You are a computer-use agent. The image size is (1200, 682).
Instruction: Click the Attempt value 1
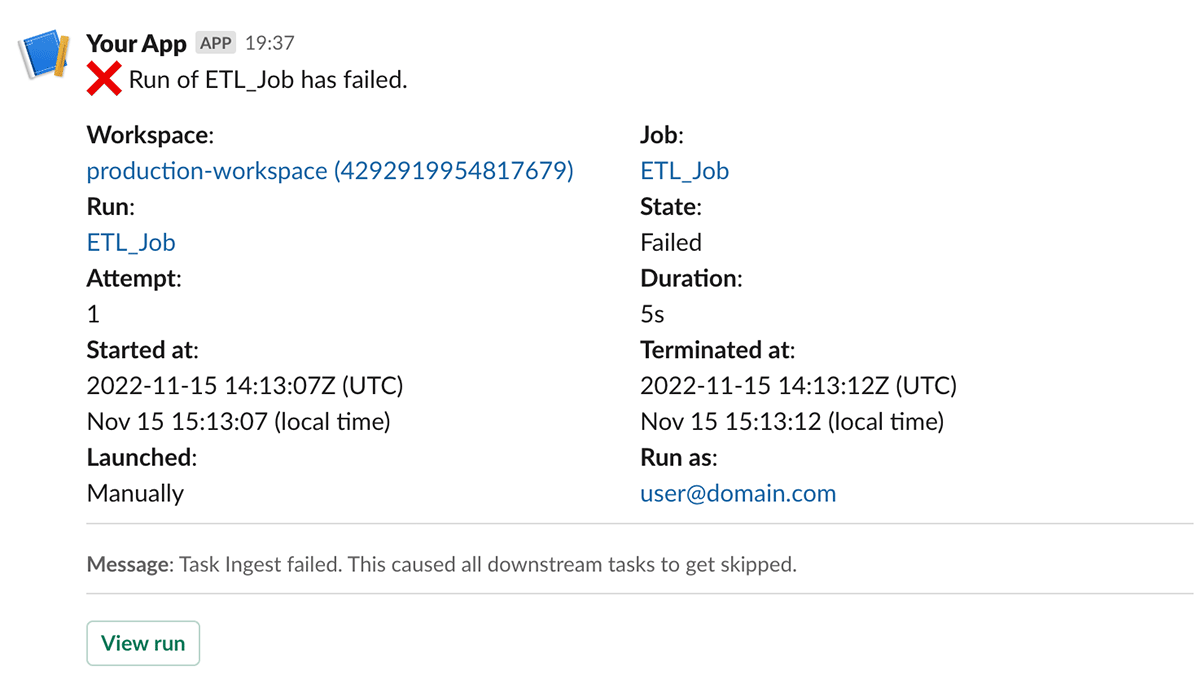pyautogui.click(x=93, y=314)
